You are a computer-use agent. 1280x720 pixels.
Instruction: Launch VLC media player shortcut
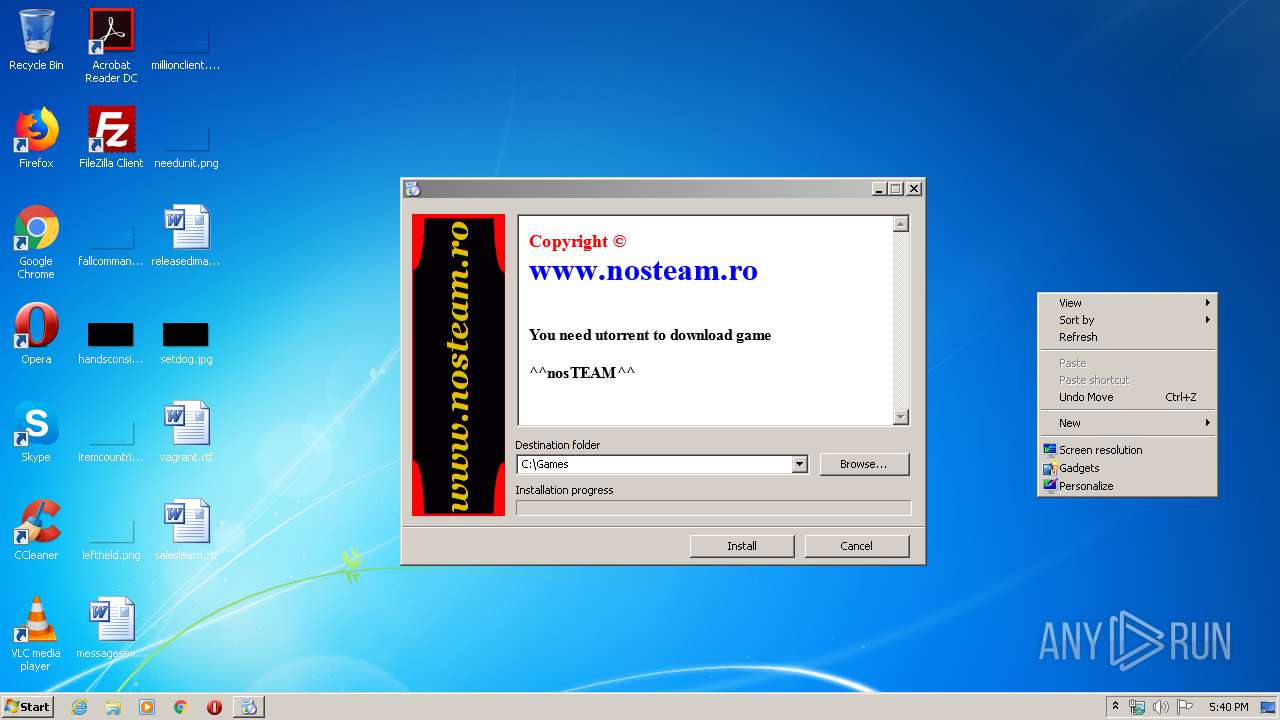[x=36, y=634]
